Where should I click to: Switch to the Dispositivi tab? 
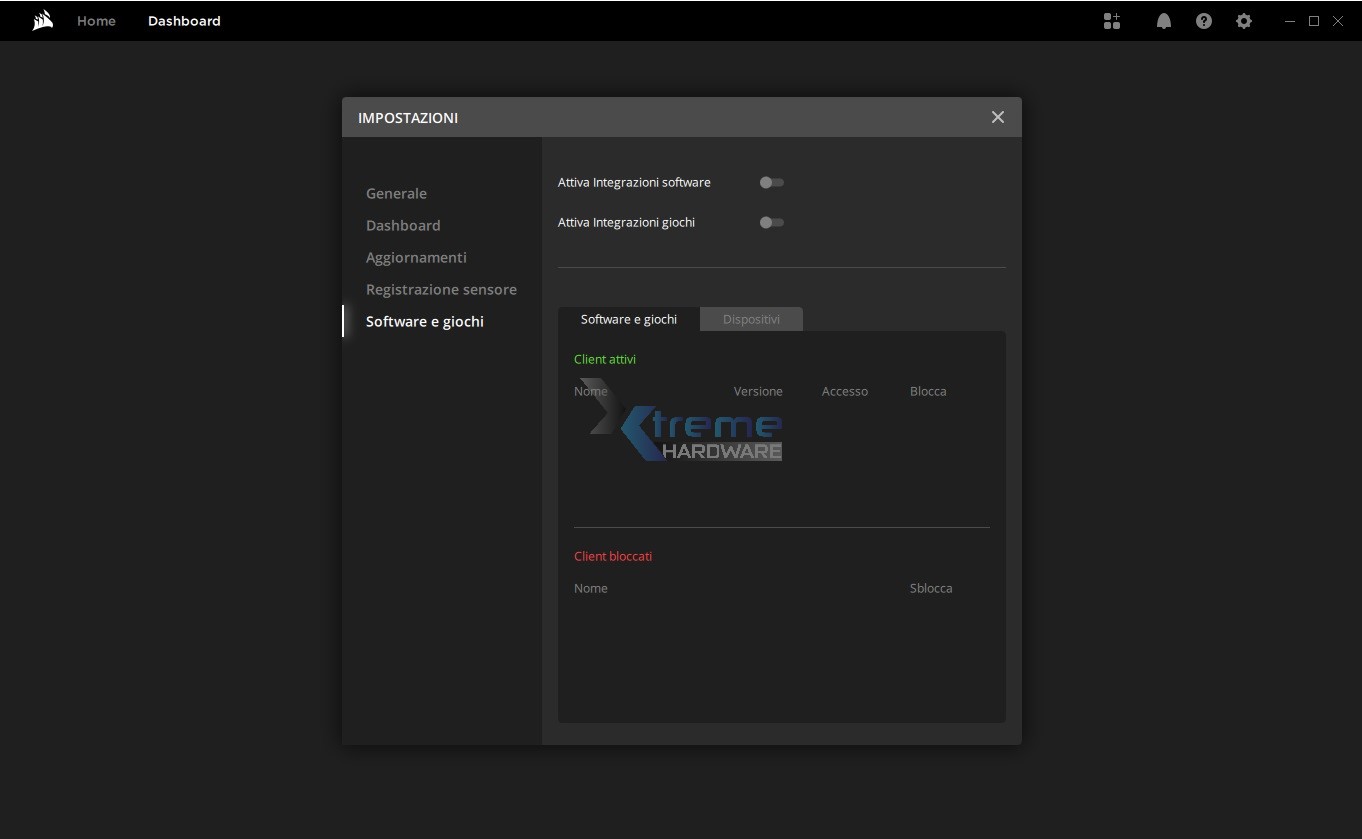(x=751, y=320)
